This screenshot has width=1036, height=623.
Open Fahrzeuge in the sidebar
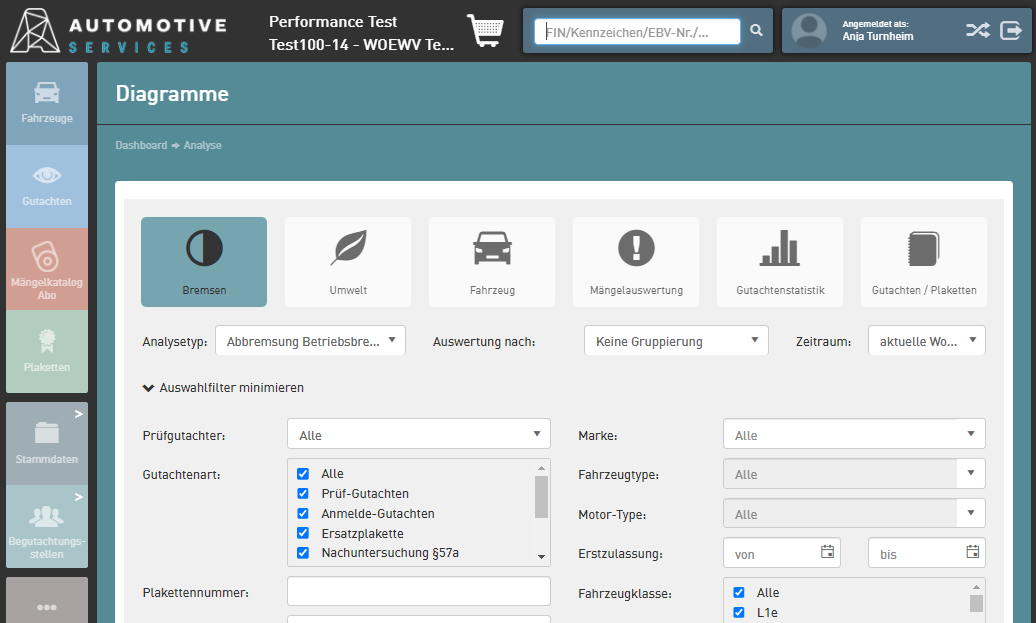(x=47, y=103)
